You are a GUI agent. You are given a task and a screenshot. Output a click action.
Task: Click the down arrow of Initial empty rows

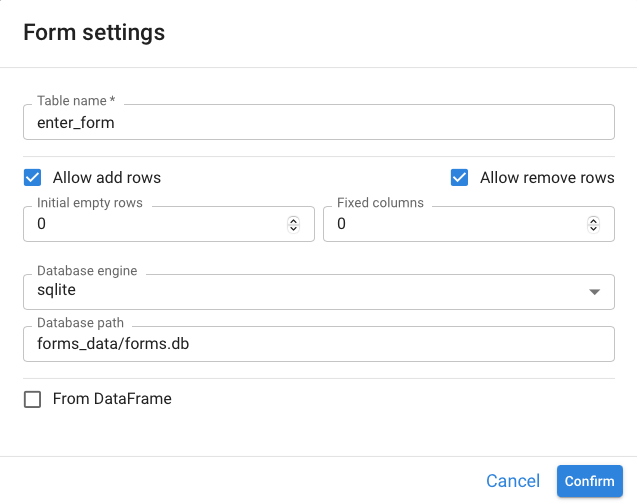pyautogui.click(x=293, y=228)
